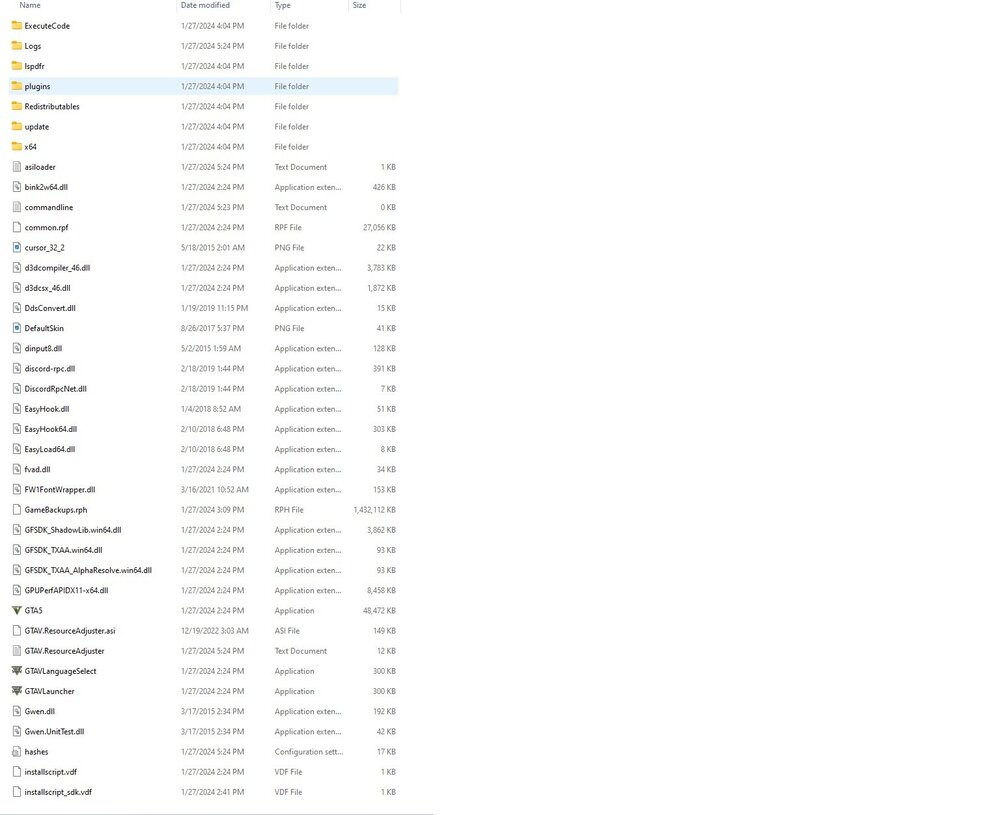
Task: Click the asiloader text document icon
Action: pos(17,167)
